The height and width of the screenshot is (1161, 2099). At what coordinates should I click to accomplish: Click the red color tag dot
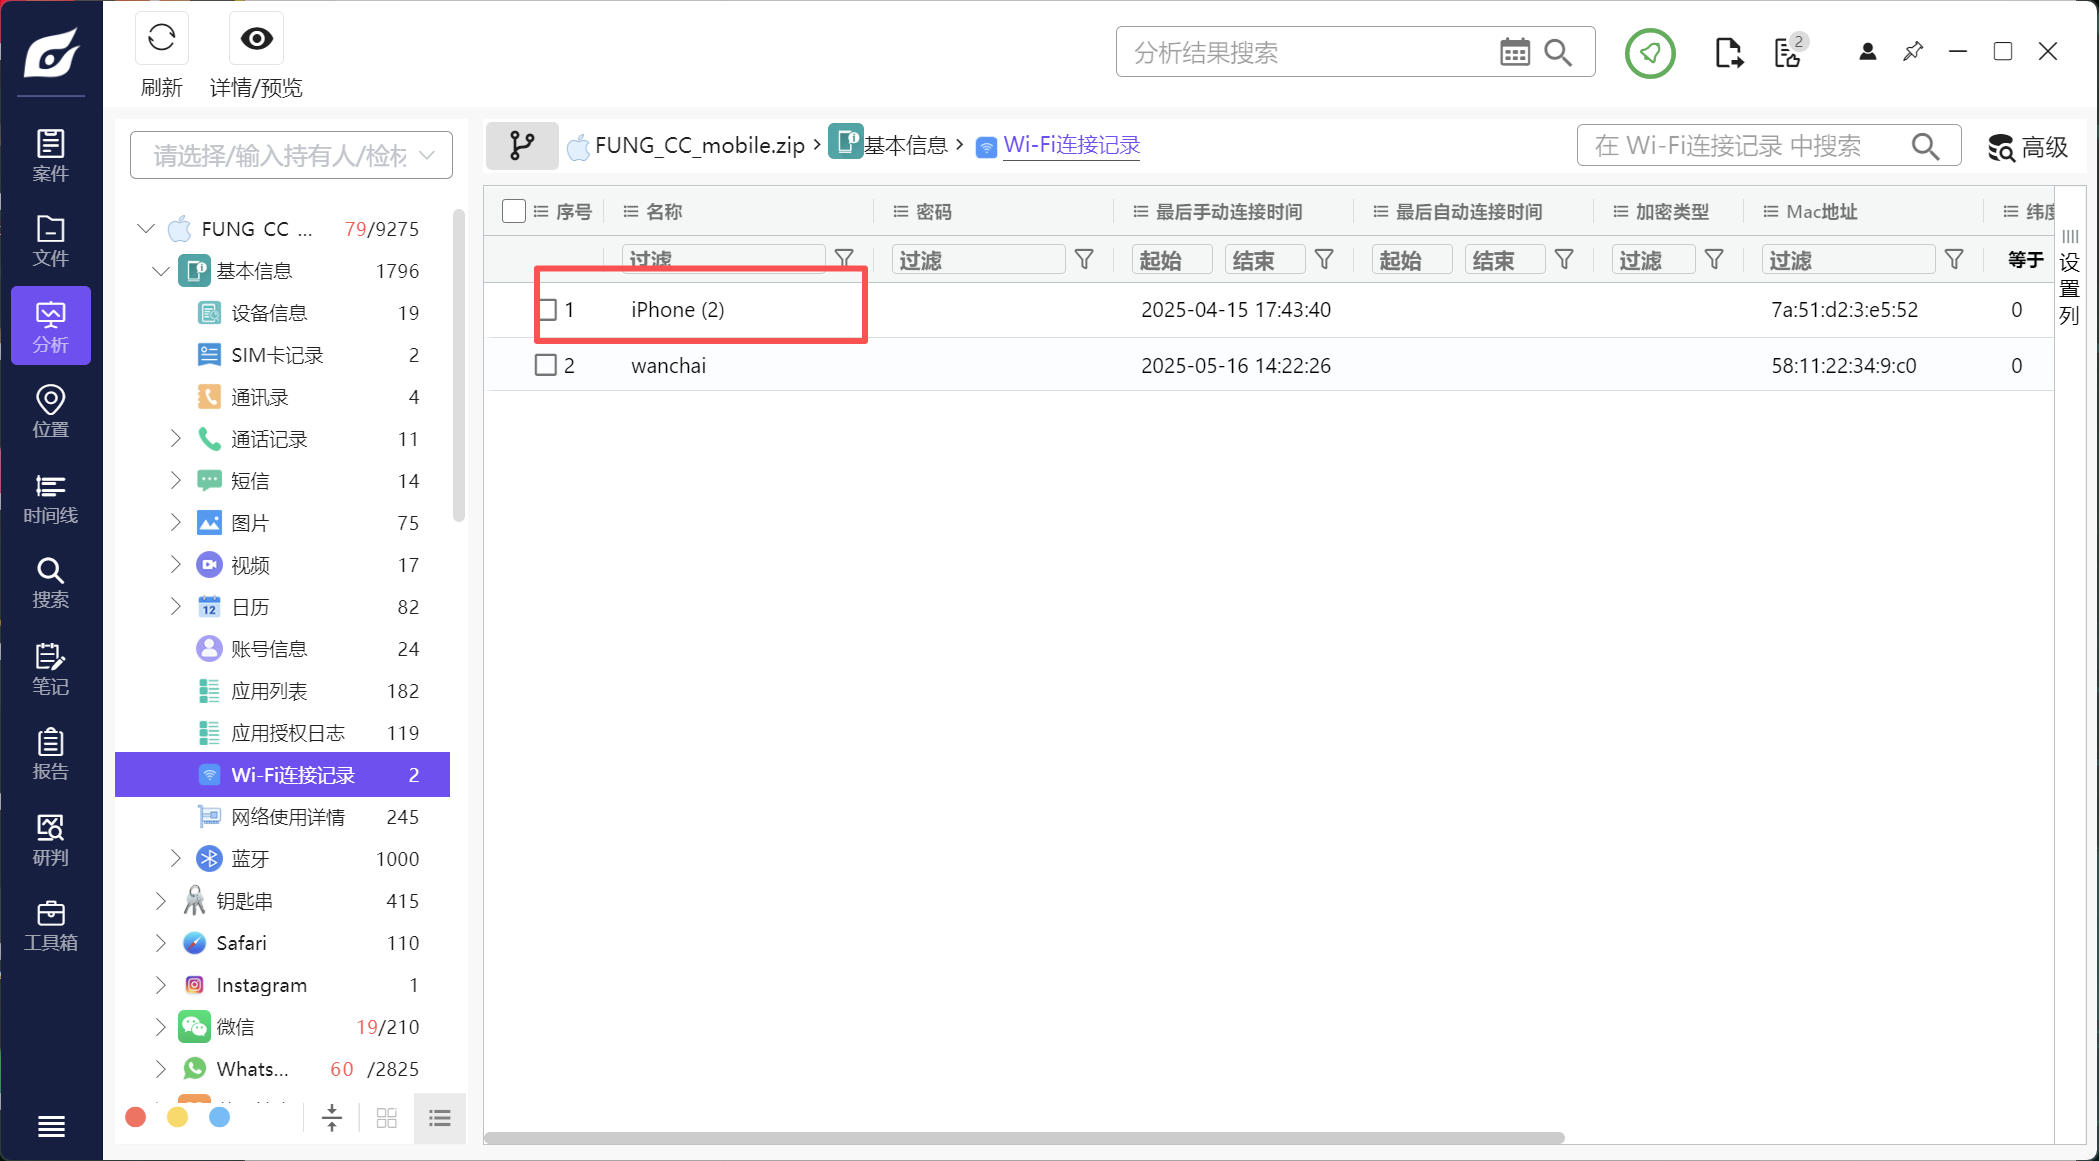click(x=136, y=1117)
